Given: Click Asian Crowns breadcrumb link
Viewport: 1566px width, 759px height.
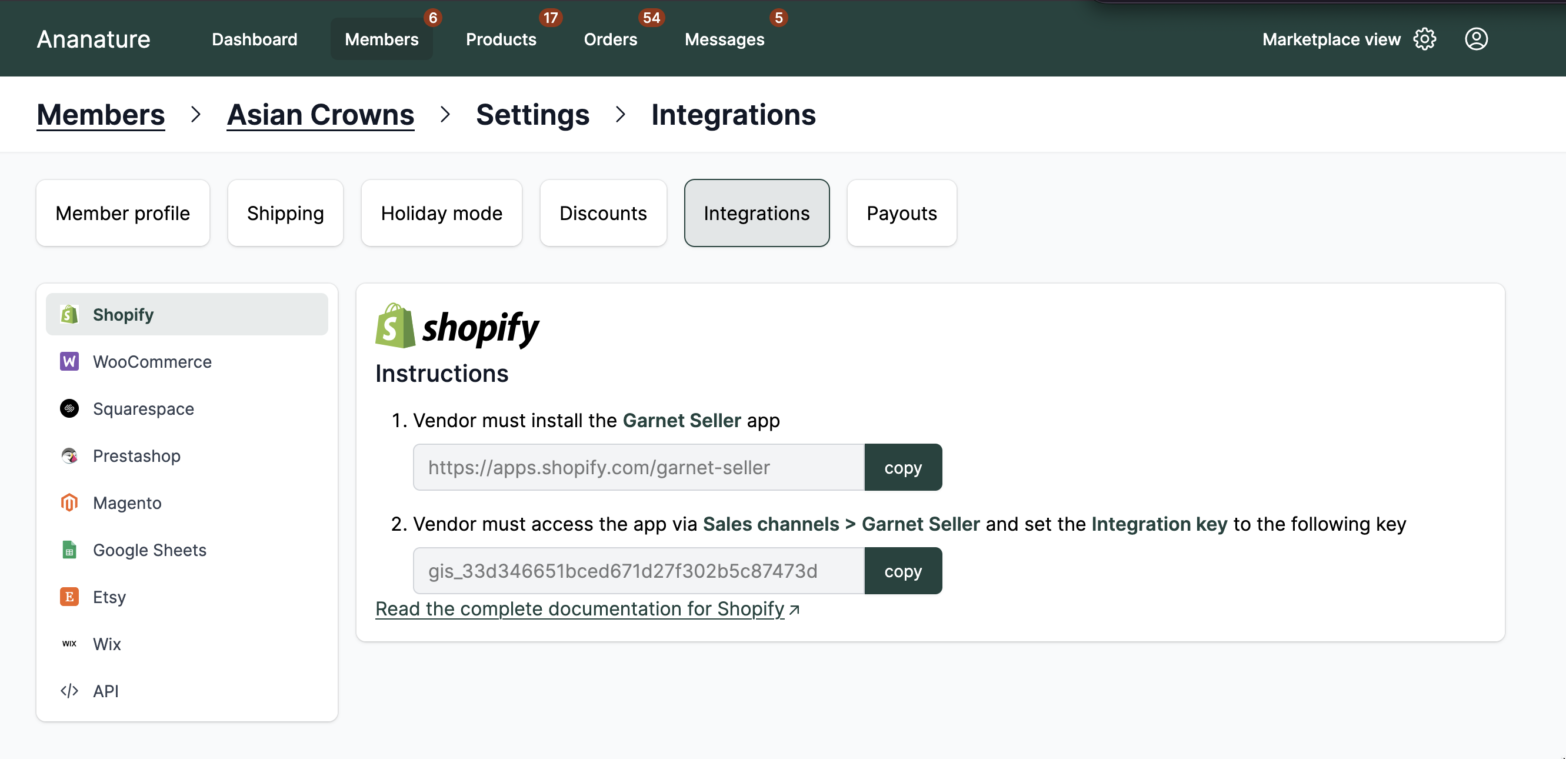Looking at the screenshot, I should 320,115.
